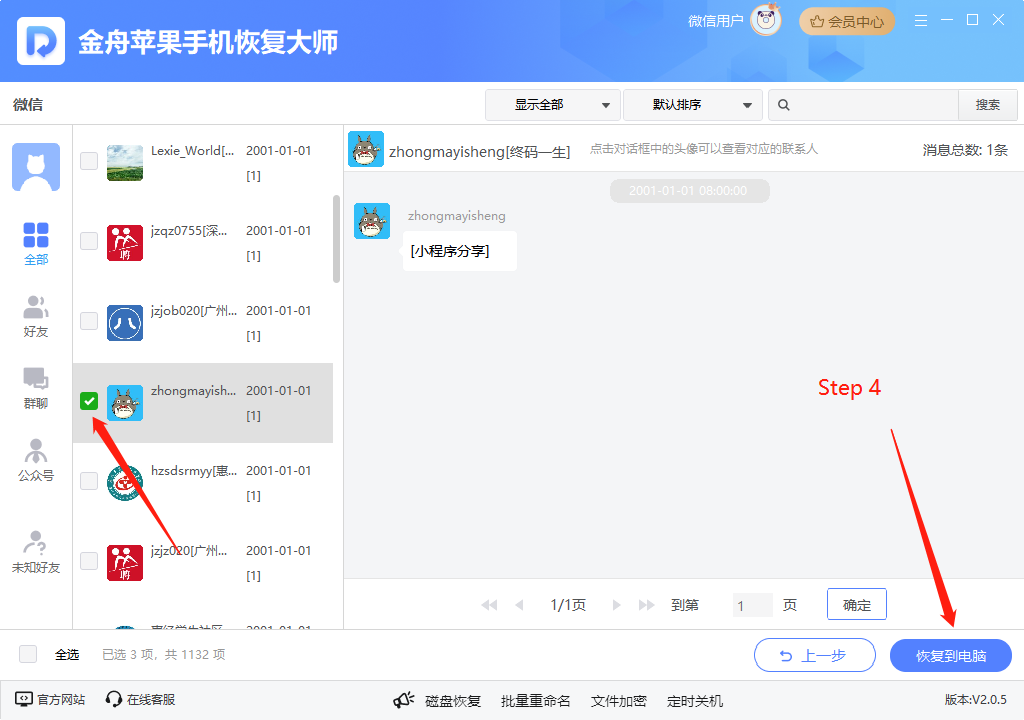This screenshot has height=720, width=1024.
Task: Open the hamburger menu icon
Action: (921, 21)
